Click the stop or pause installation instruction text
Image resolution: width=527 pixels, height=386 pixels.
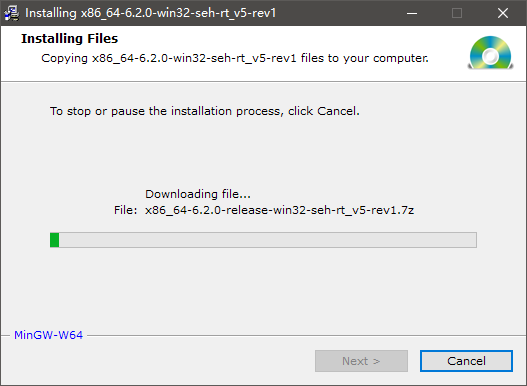[x=205, y=111]
